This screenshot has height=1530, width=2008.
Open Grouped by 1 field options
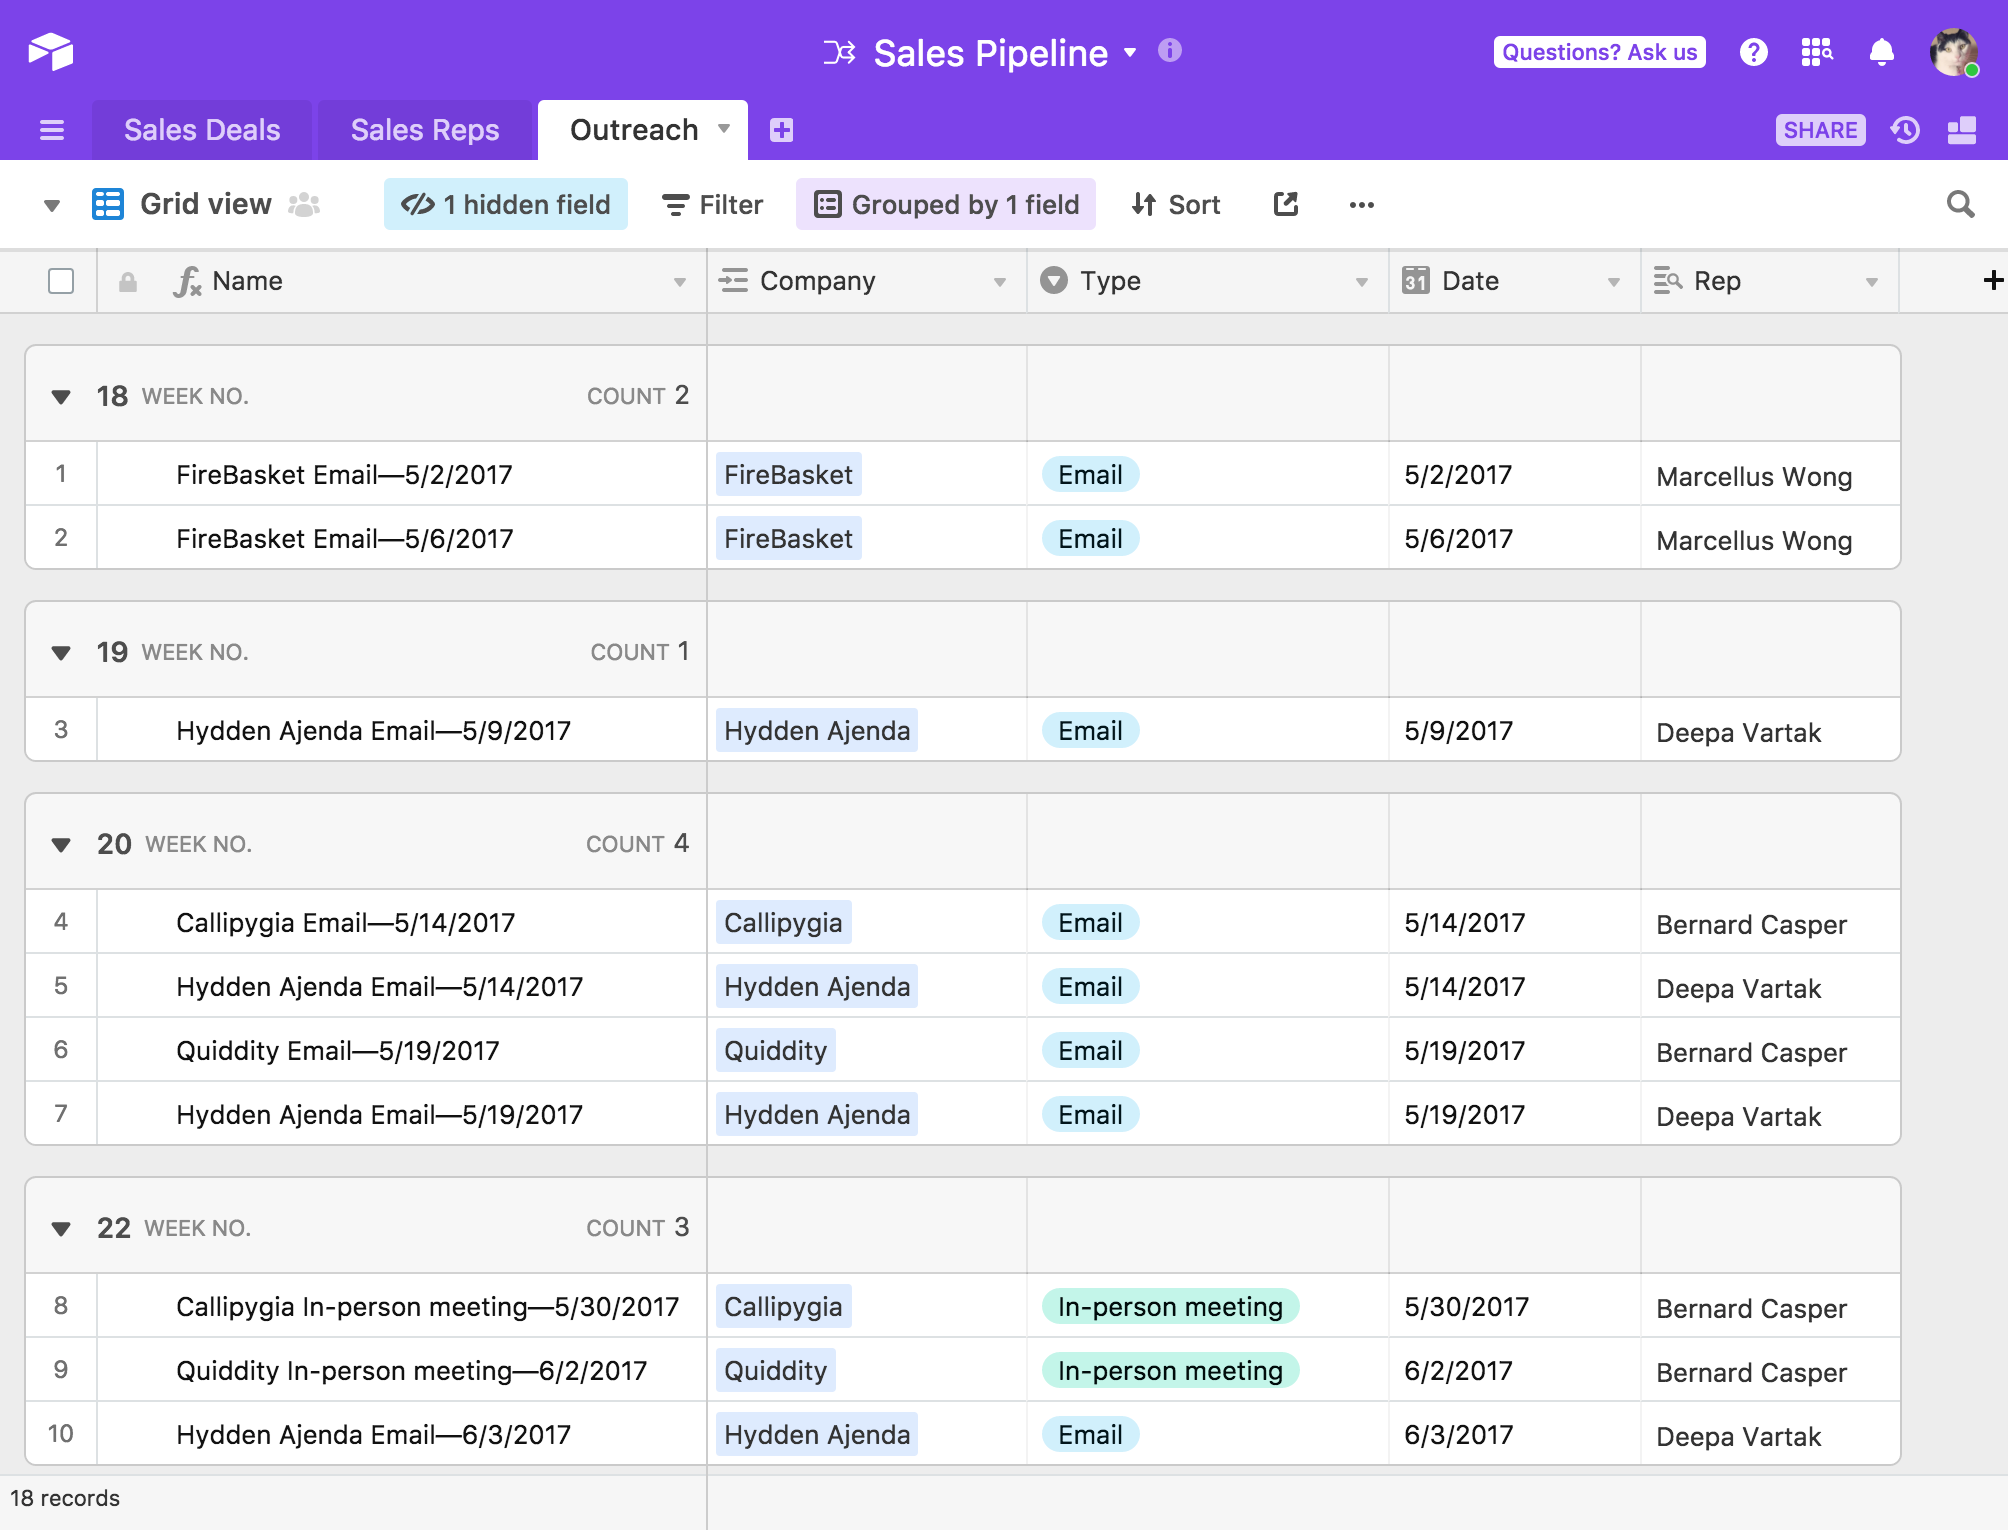(946, 204)
